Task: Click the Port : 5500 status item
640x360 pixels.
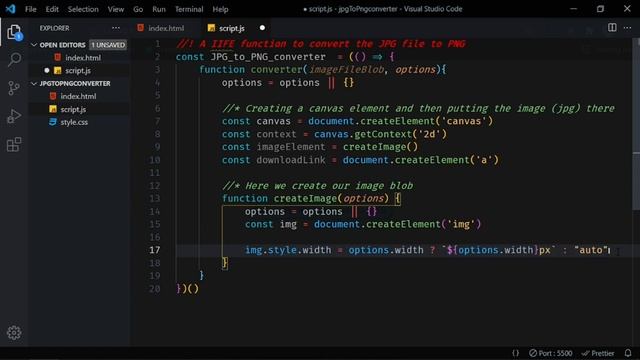Action: coord(551,353)
